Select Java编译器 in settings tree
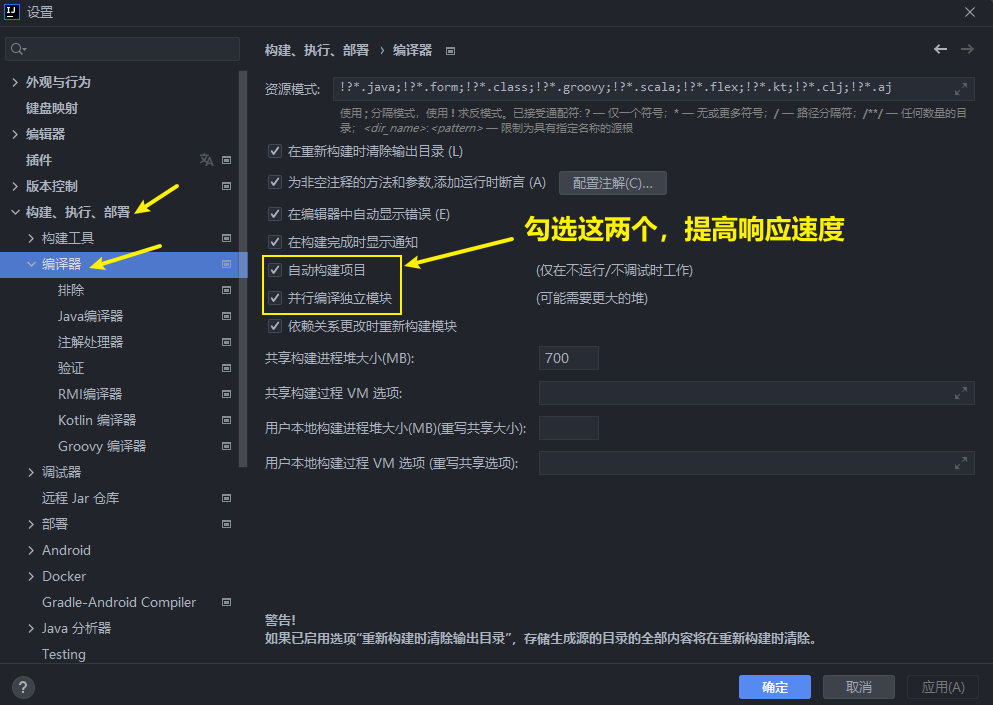 coord(91,316)
